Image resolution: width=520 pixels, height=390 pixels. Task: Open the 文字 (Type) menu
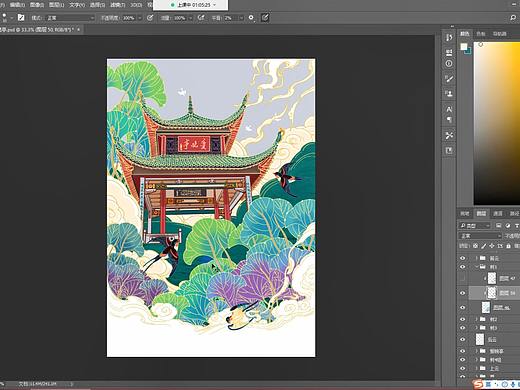coord(77,5)
